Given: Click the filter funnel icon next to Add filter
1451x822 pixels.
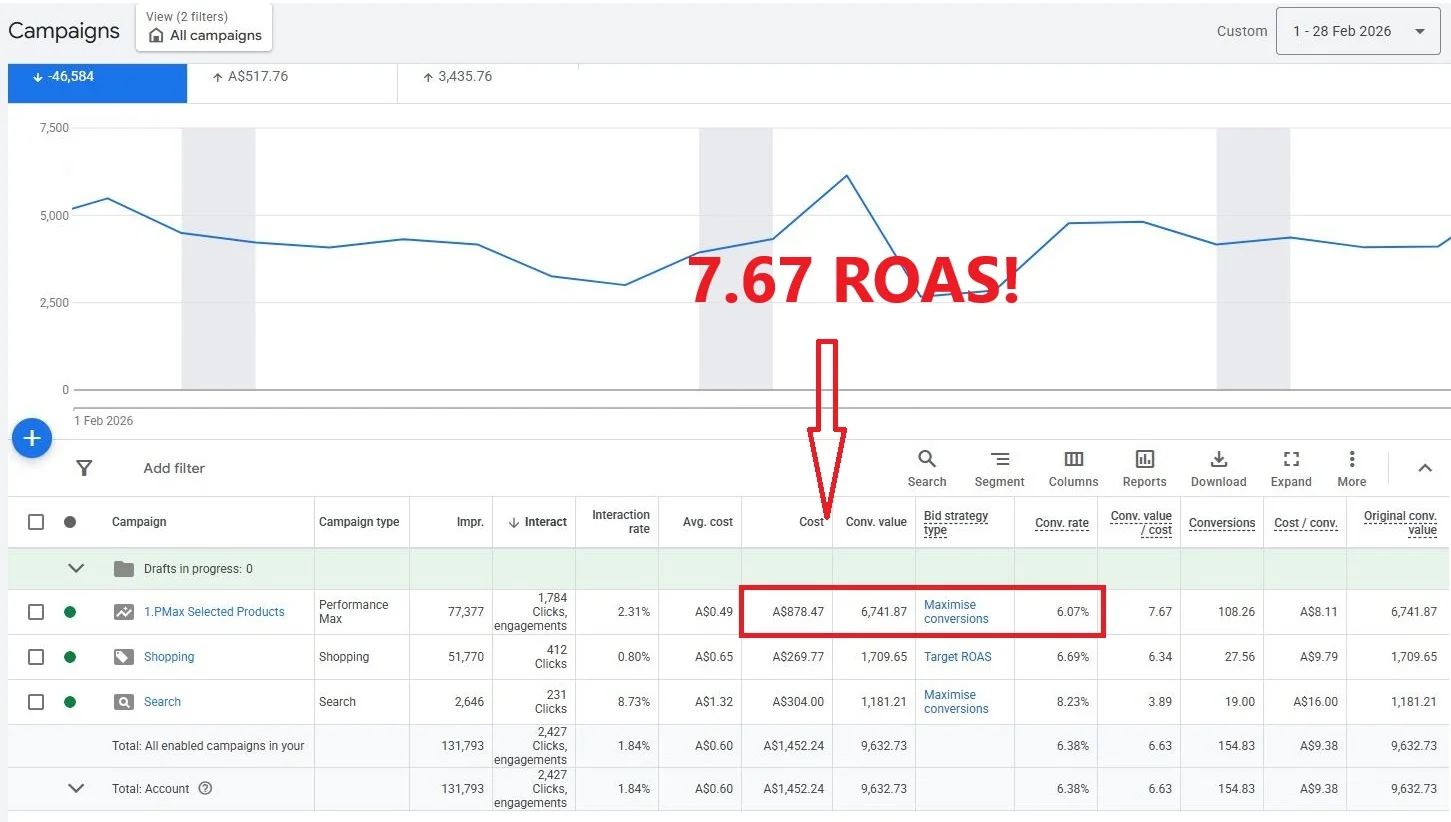Looking at the screenshot, I should point(84,468).
